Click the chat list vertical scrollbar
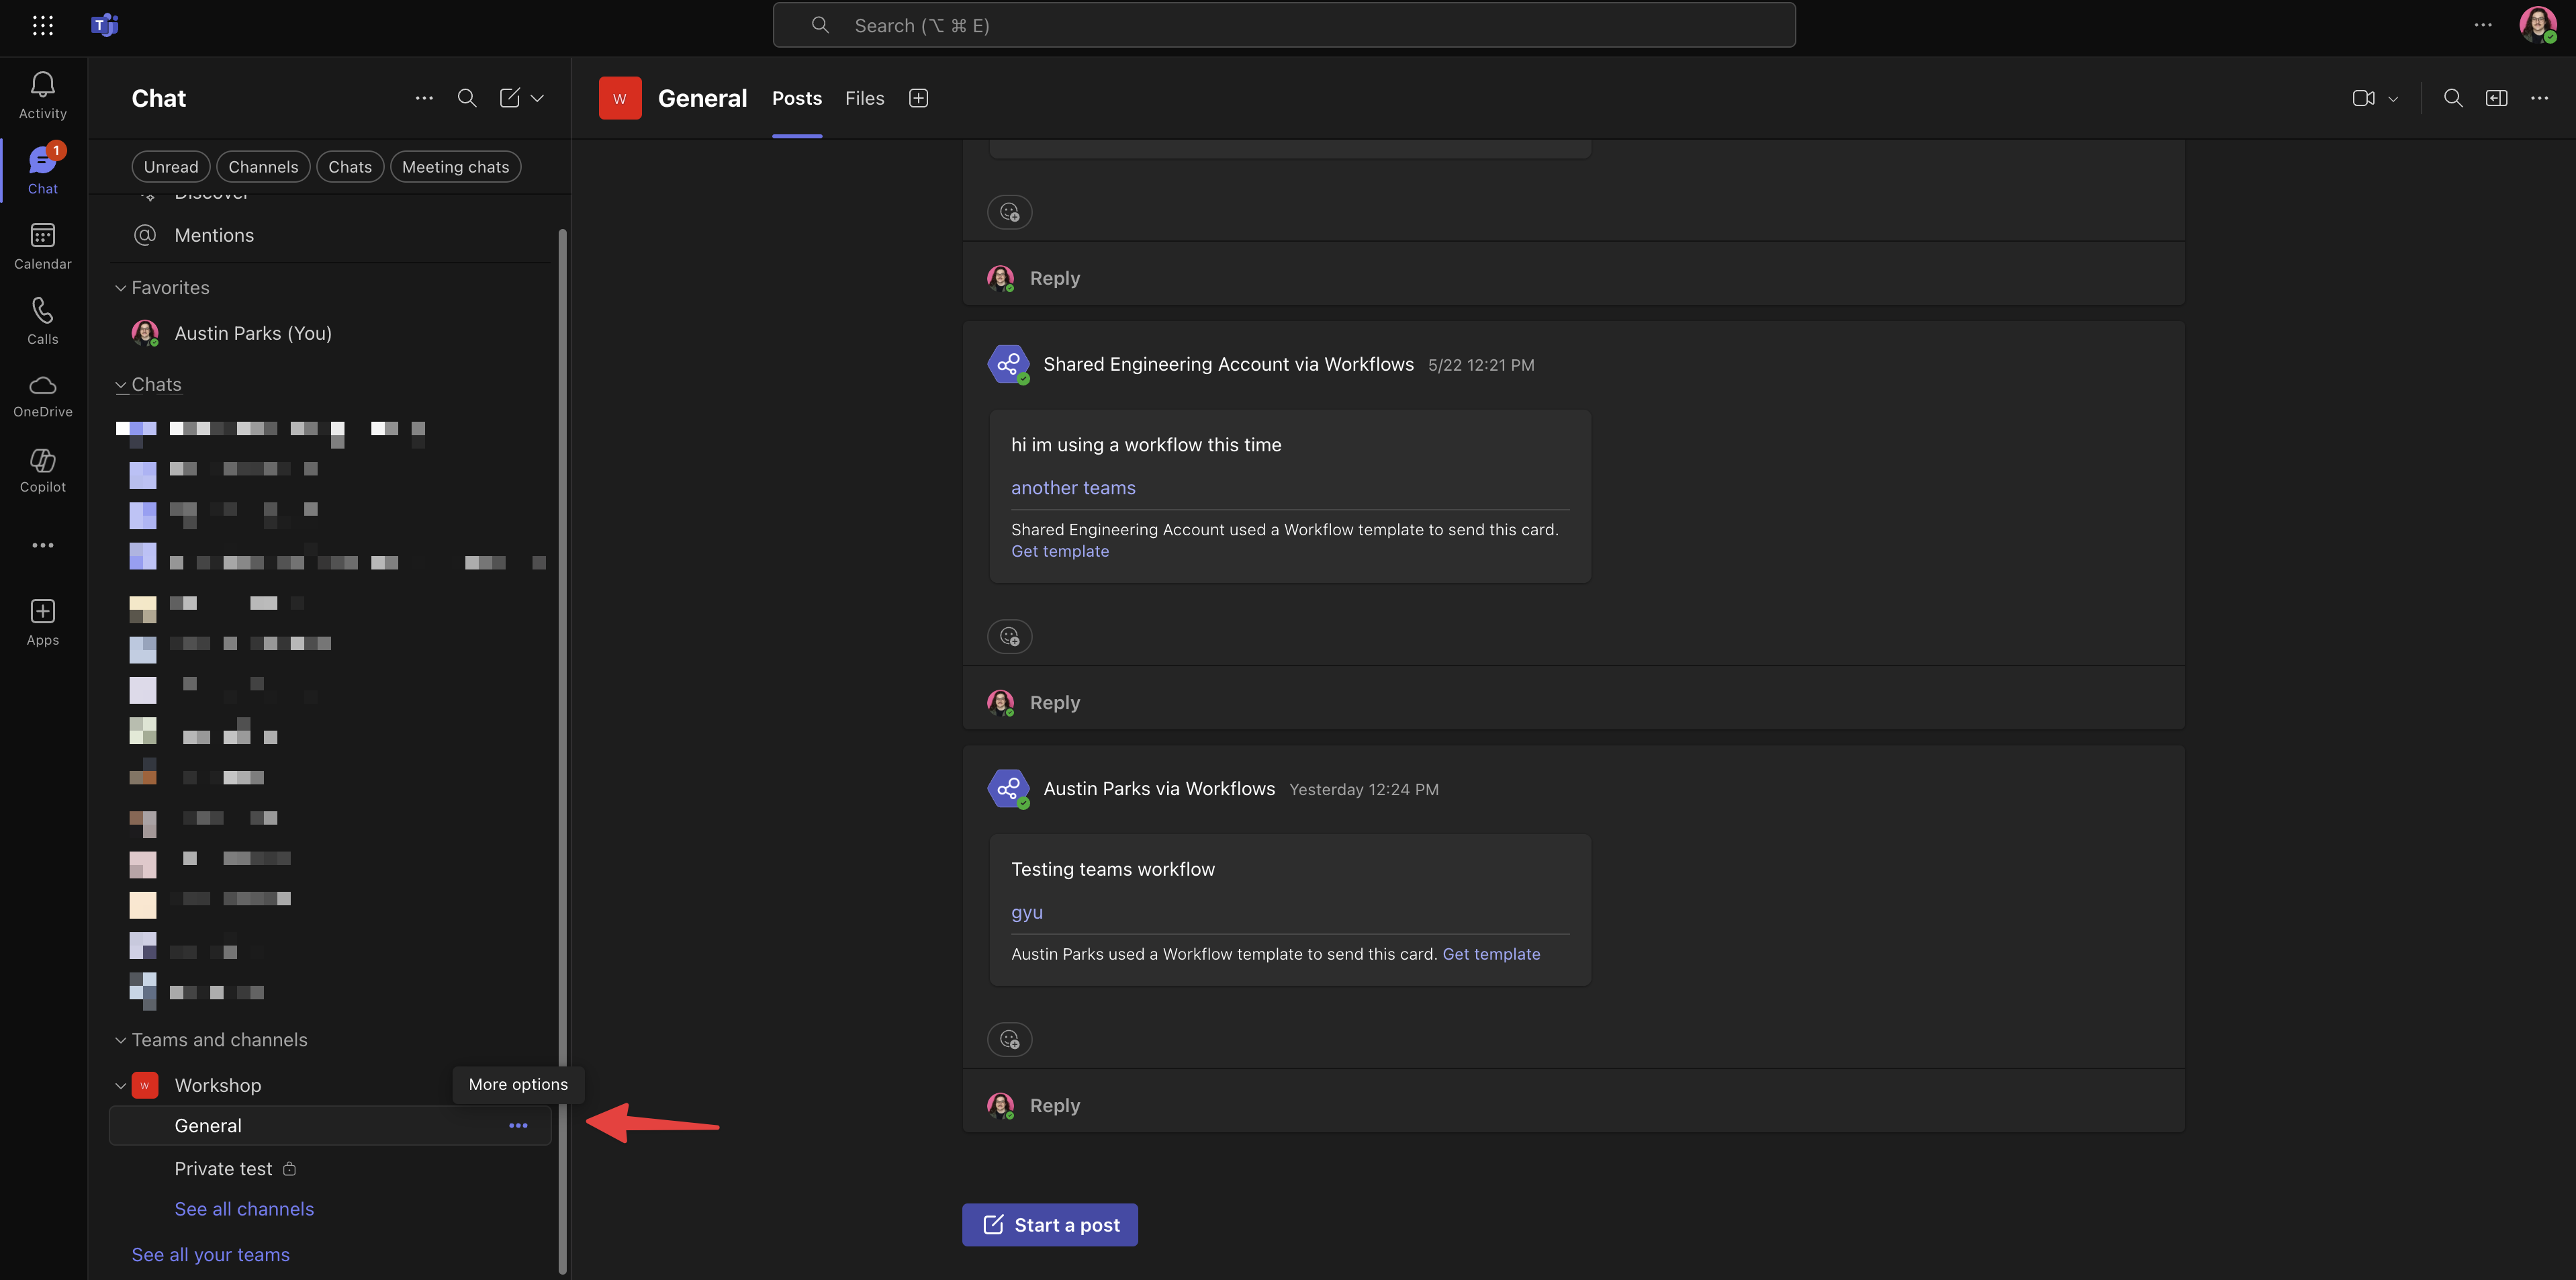This screenshot has height=1280, width=2576. pos(562,750)
